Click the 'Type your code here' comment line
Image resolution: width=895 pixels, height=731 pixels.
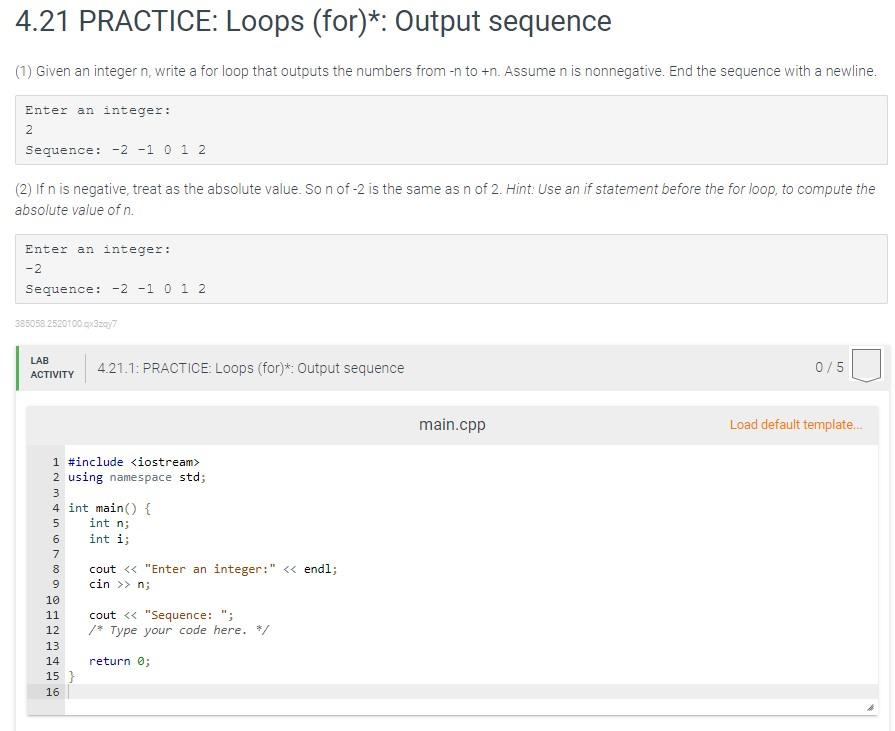point(179,630)
